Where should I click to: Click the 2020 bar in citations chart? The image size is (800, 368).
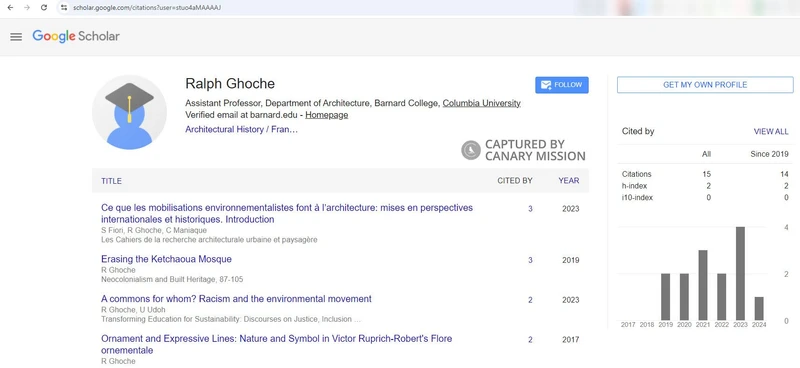point(684,297)
